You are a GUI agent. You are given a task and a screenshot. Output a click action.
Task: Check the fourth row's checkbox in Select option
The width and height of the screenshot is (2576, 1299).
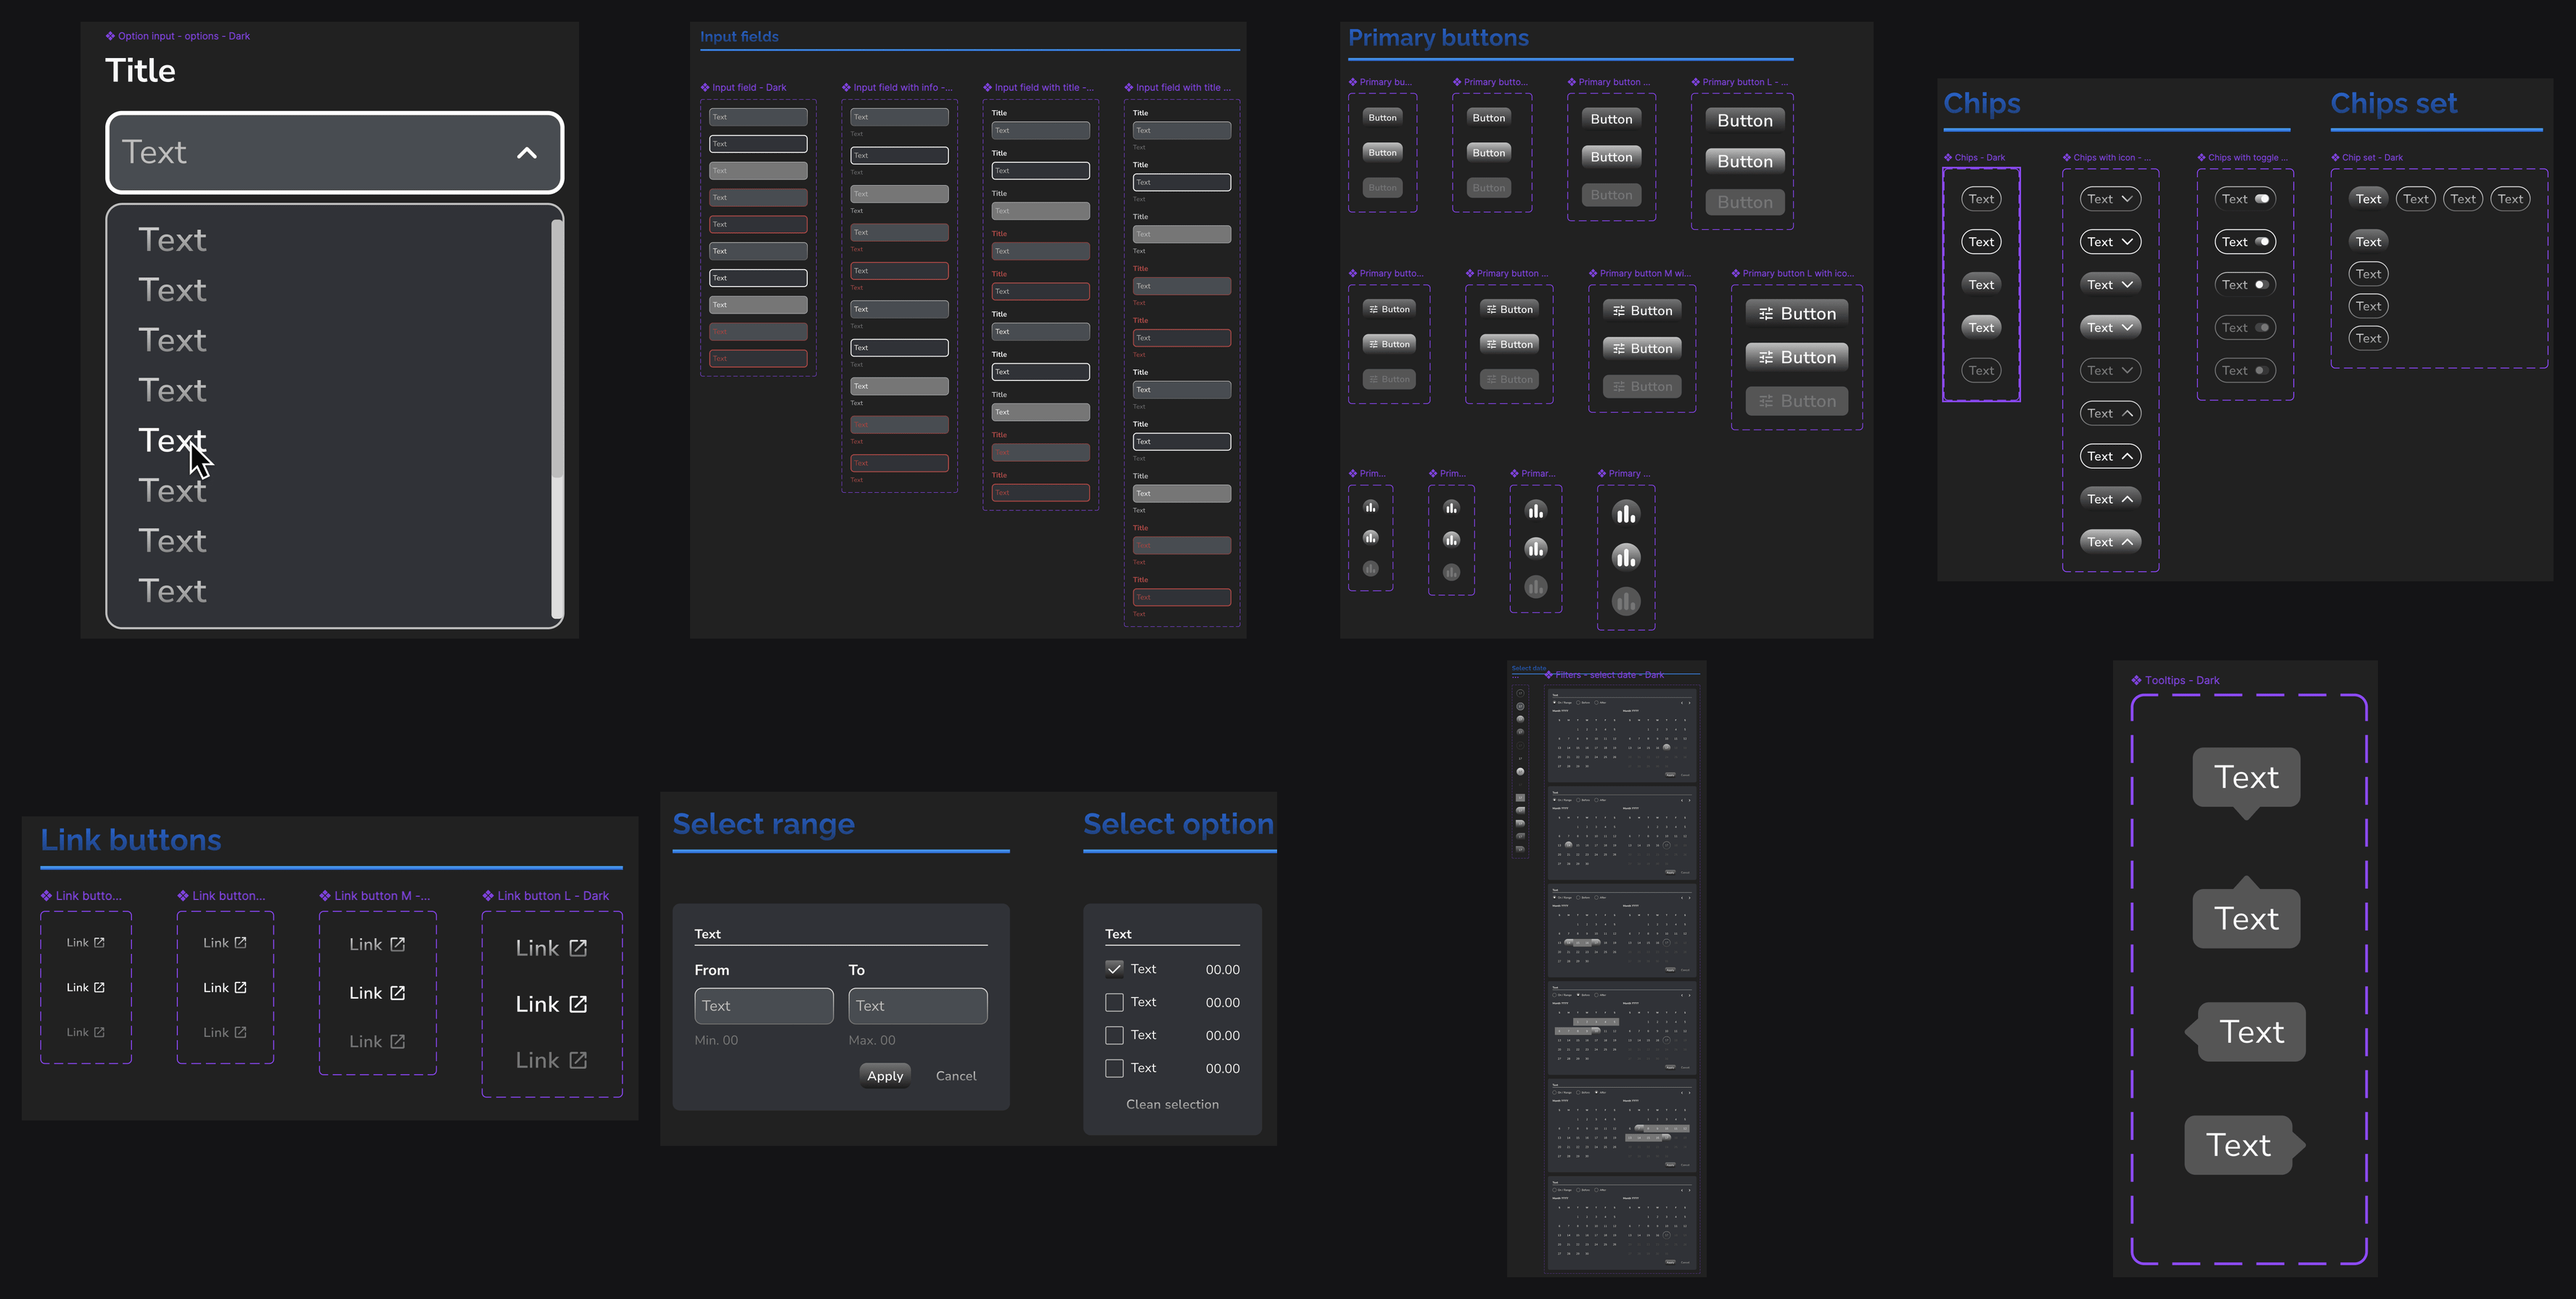[1114, 1068]
